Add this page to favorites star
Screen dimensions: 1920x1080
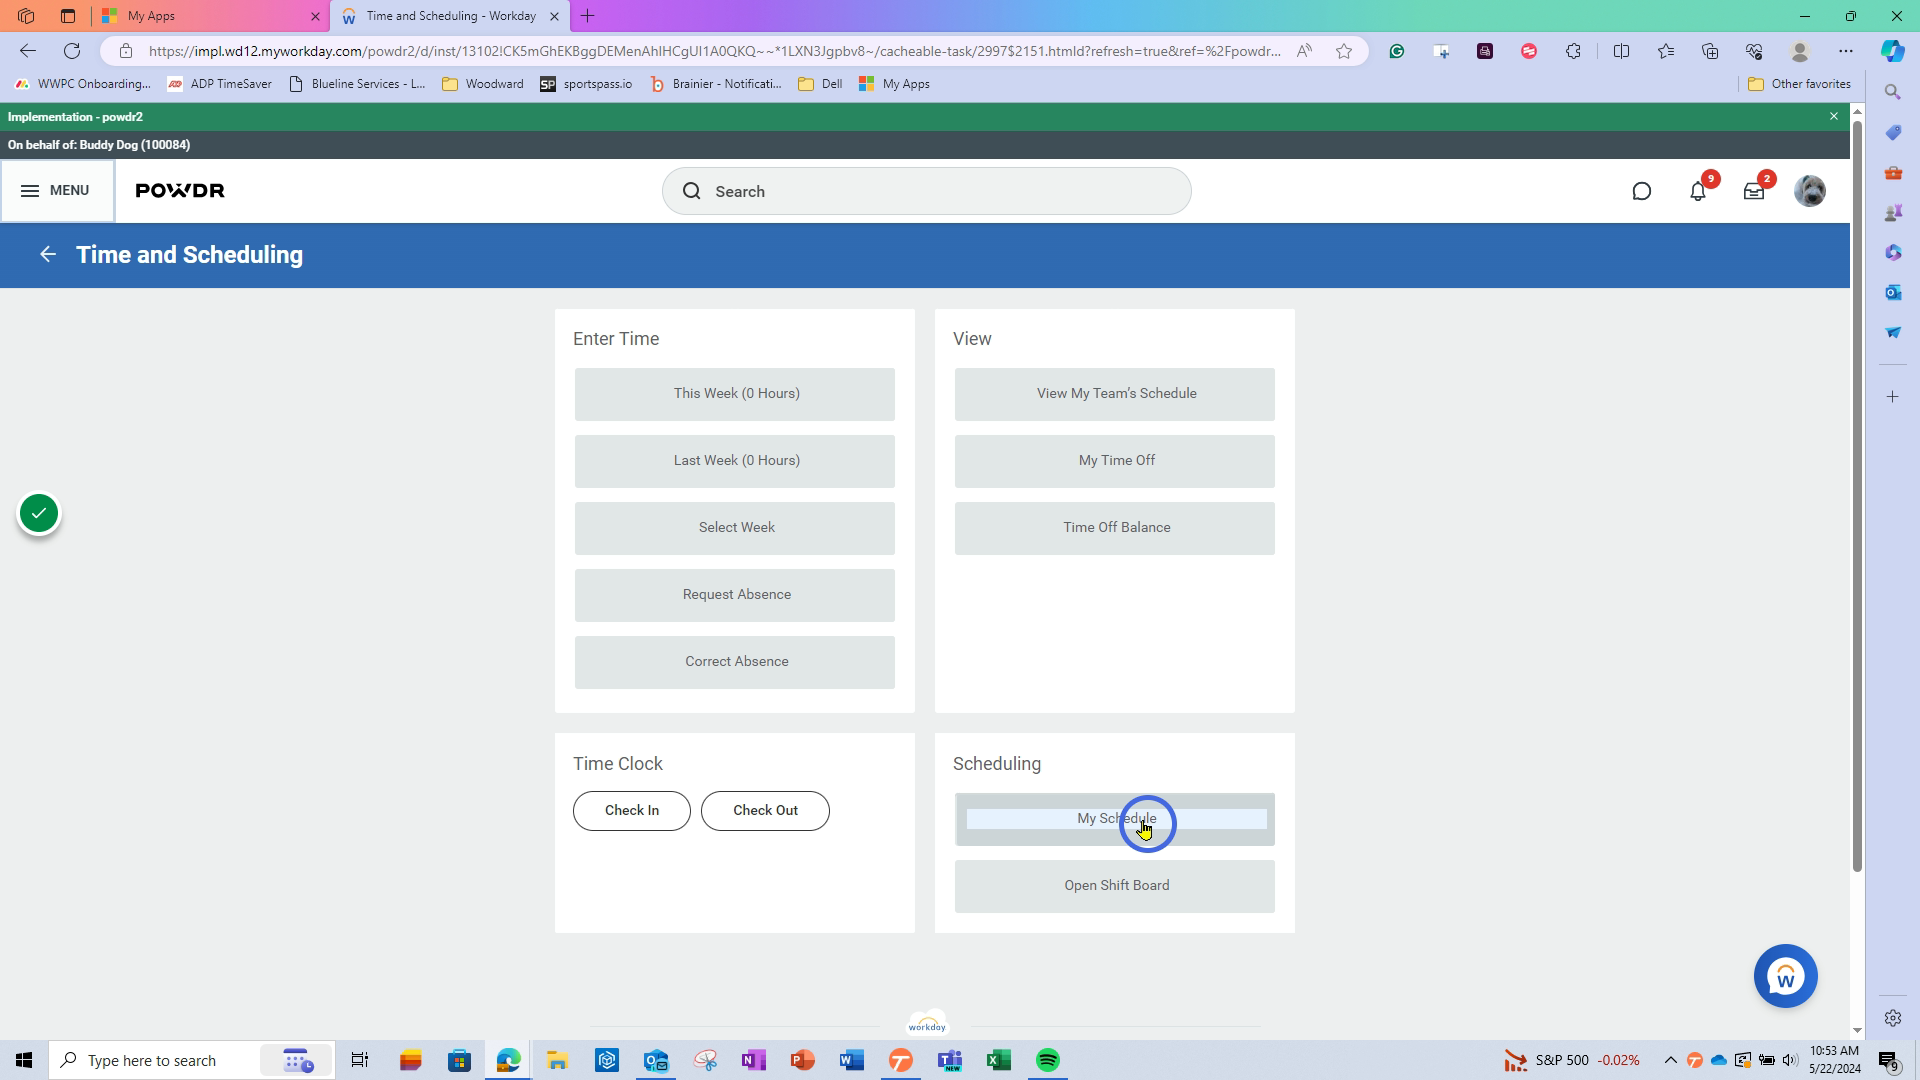tap(1344, 51)
